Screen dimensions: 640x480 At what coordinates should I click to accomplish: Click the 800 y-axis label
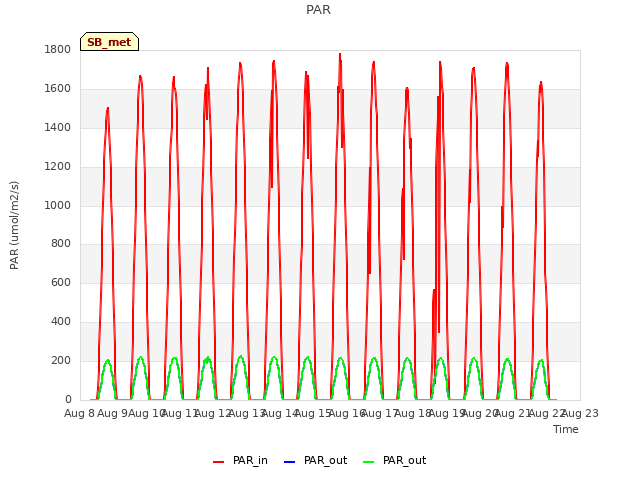tap(61, 244)
